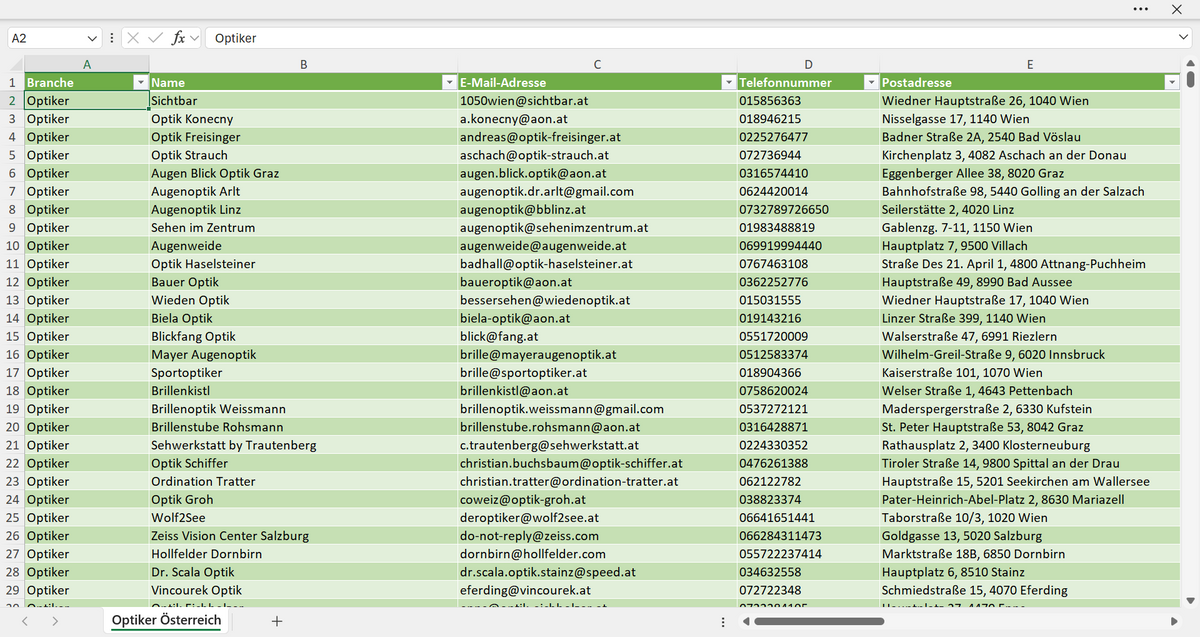Select the cell with augenweide@augenweide.at

tap(597, 246)
